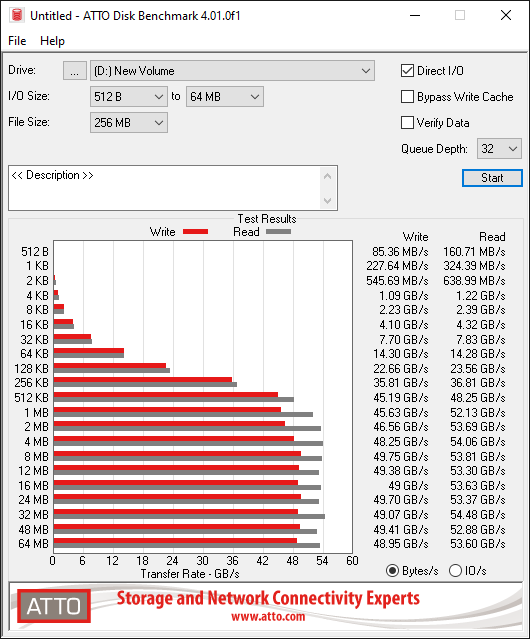Click the Transfer Rate - GB/s axis label
The height and width of the screenshot is (639, 530).
coord(190,574)
